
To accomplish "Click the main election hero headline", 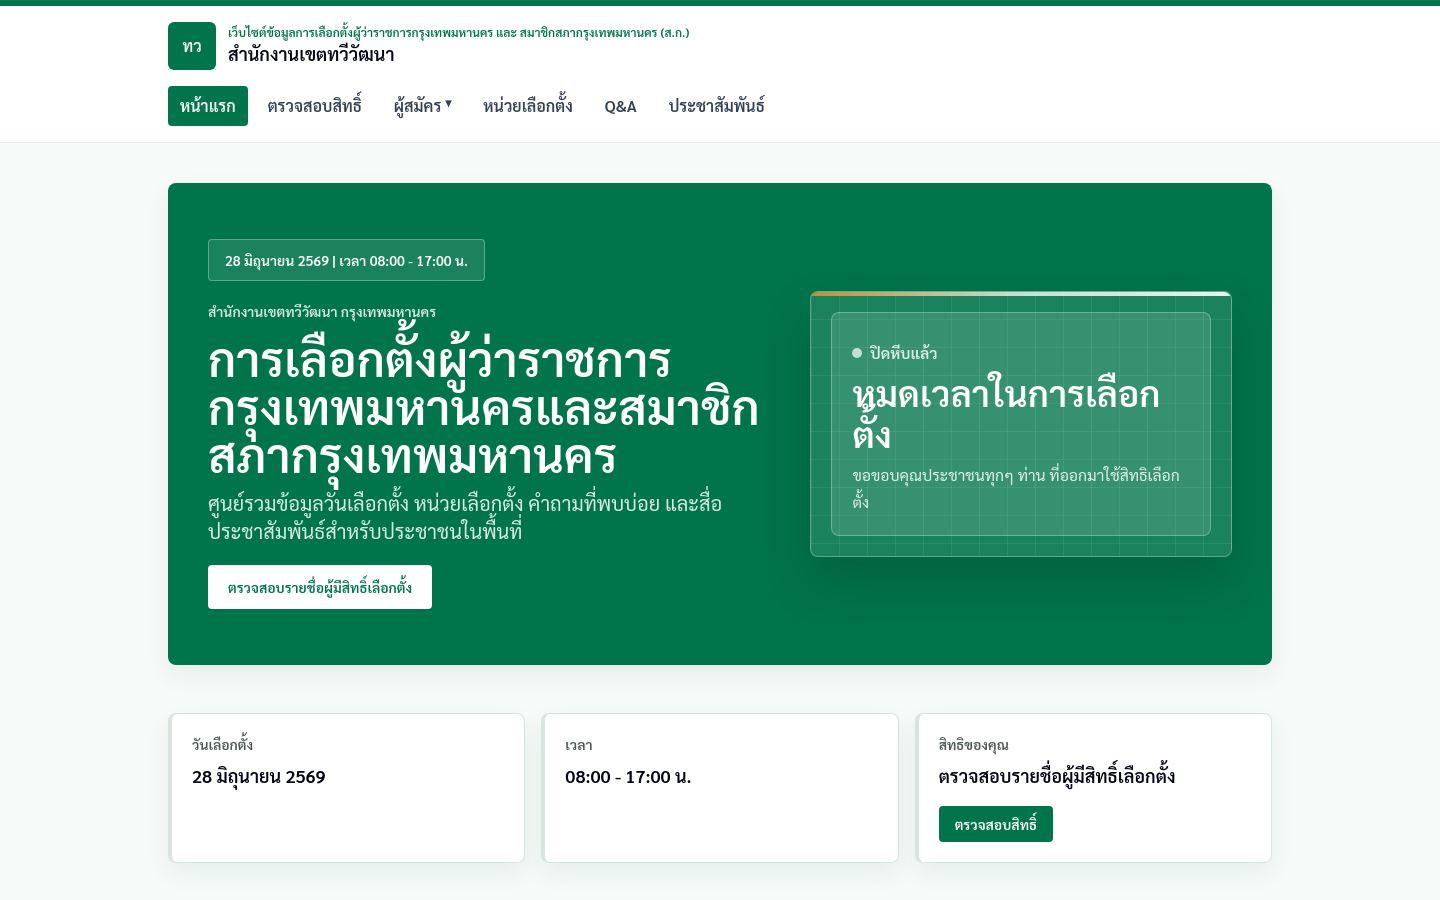I will pyautogui.click(x=483, y=409).
